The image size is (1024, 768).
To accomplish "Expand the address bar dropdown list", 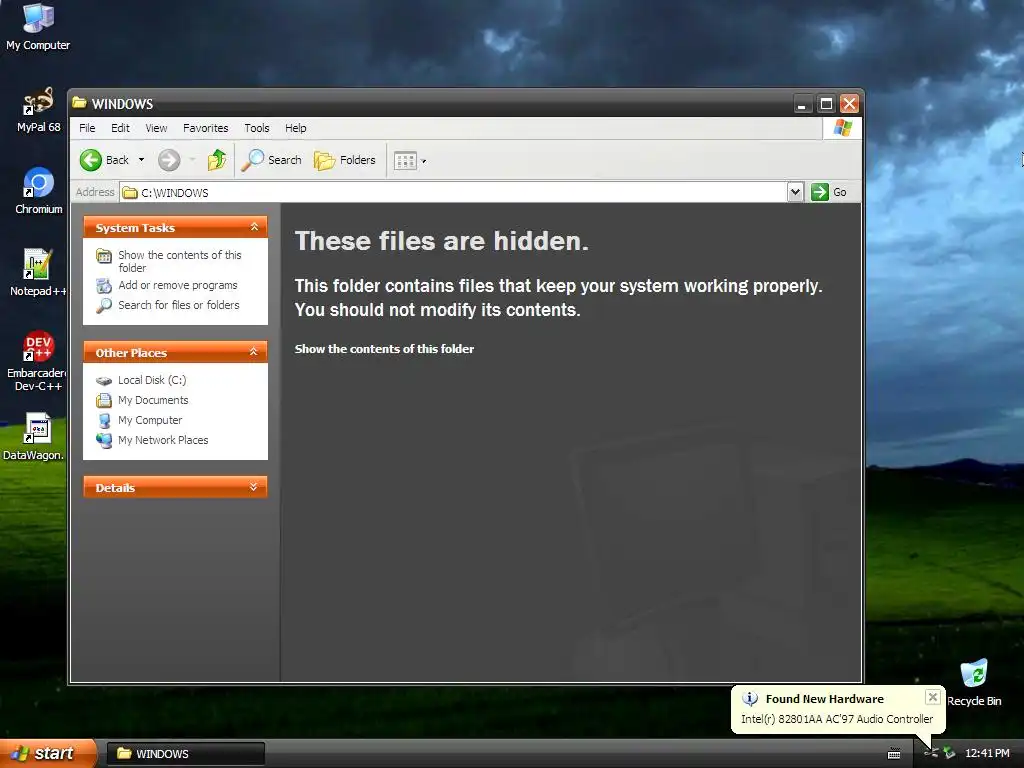I will pos(795,192).
